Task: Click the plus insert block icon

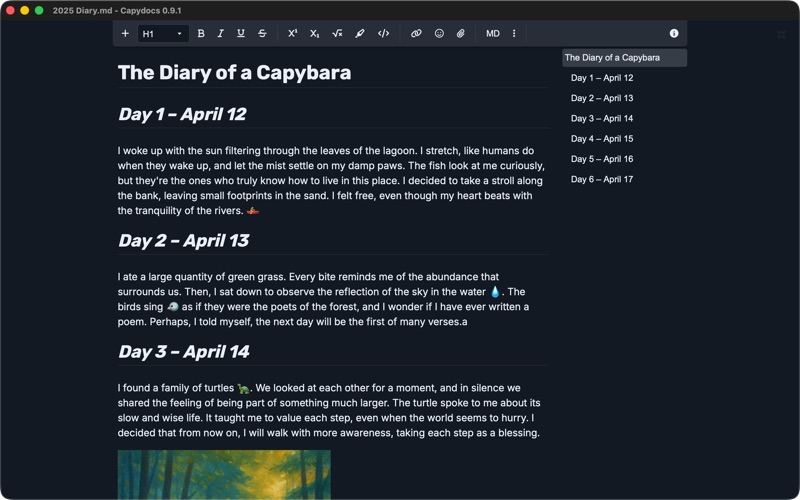Action: pos(125,34)
